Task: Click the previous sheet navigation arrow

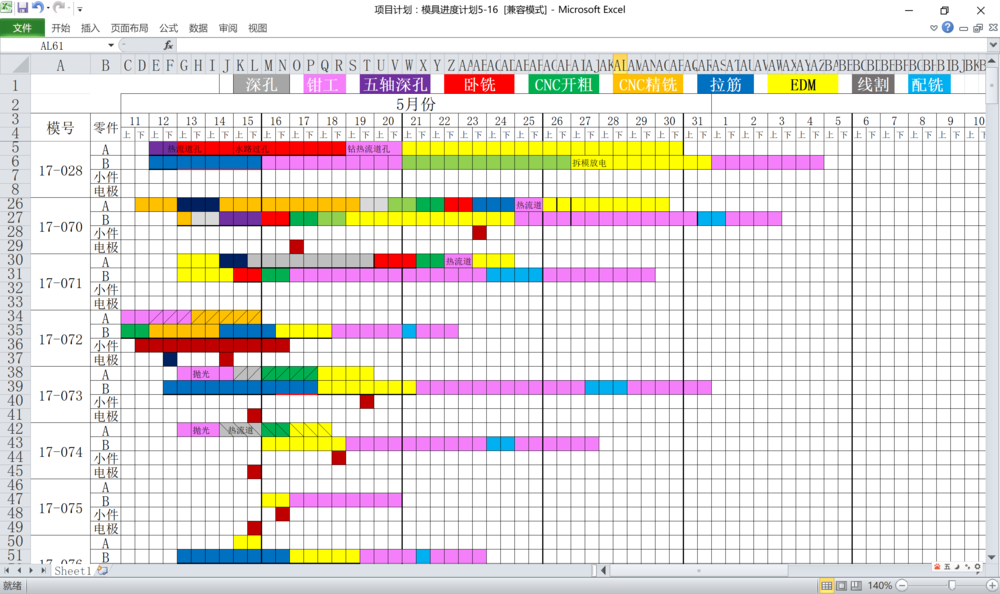Action: (x=19, y=570)
